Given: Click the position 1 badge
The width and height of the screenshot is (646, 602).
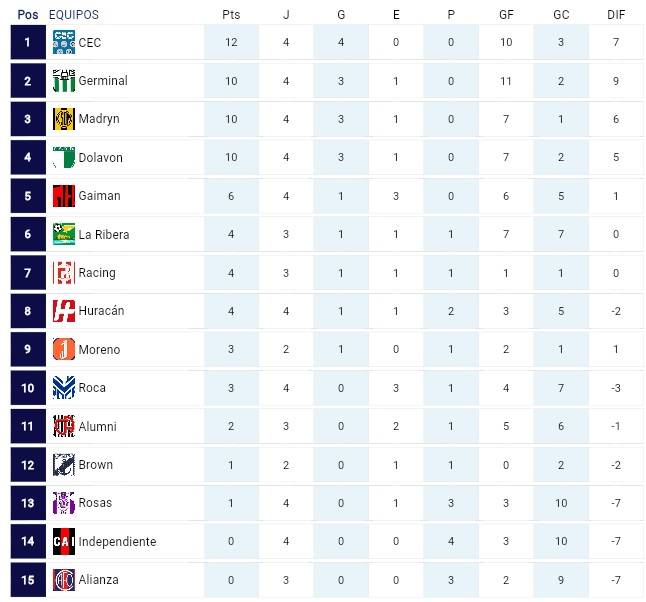Looking at the screenshot, I should coord(28,42).
